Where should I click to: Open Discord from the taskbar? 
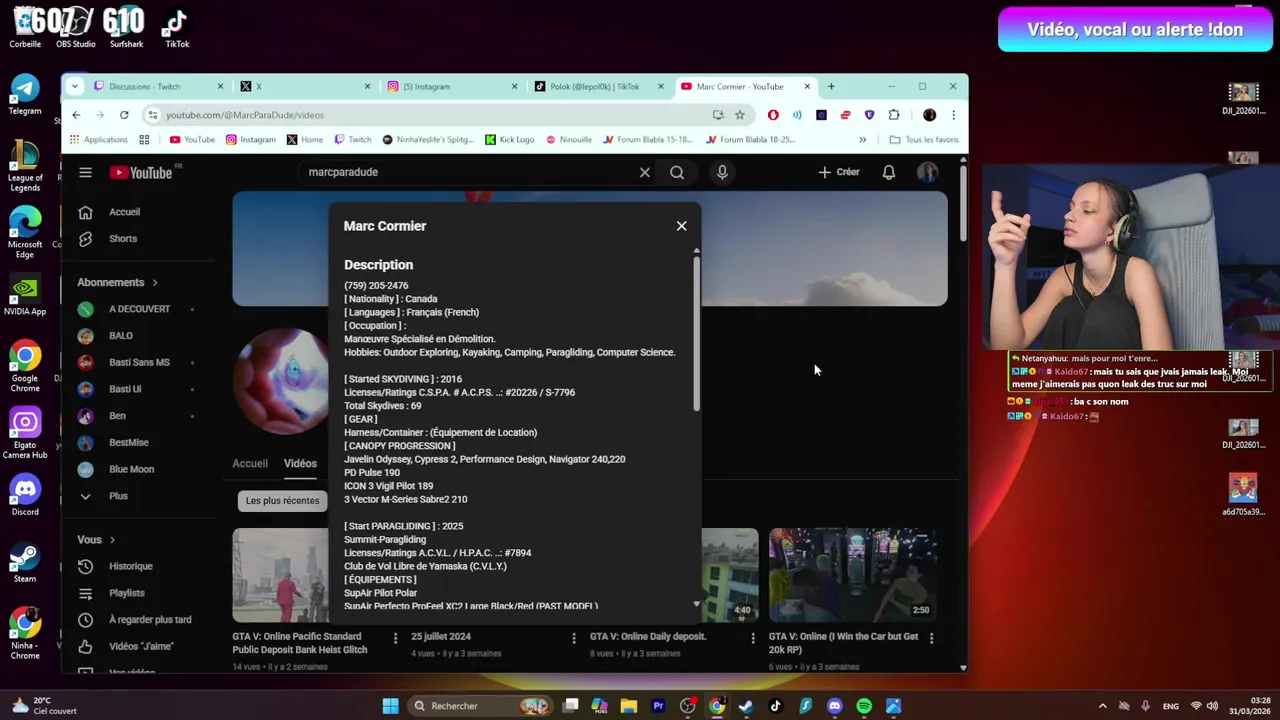tap(835, 706)
